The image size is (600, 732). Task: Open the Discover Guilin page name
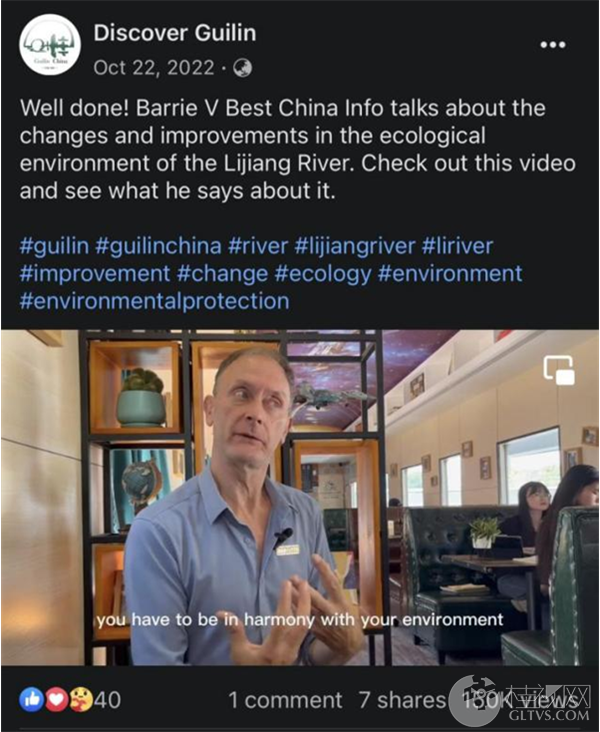click(x=175, y=33)
